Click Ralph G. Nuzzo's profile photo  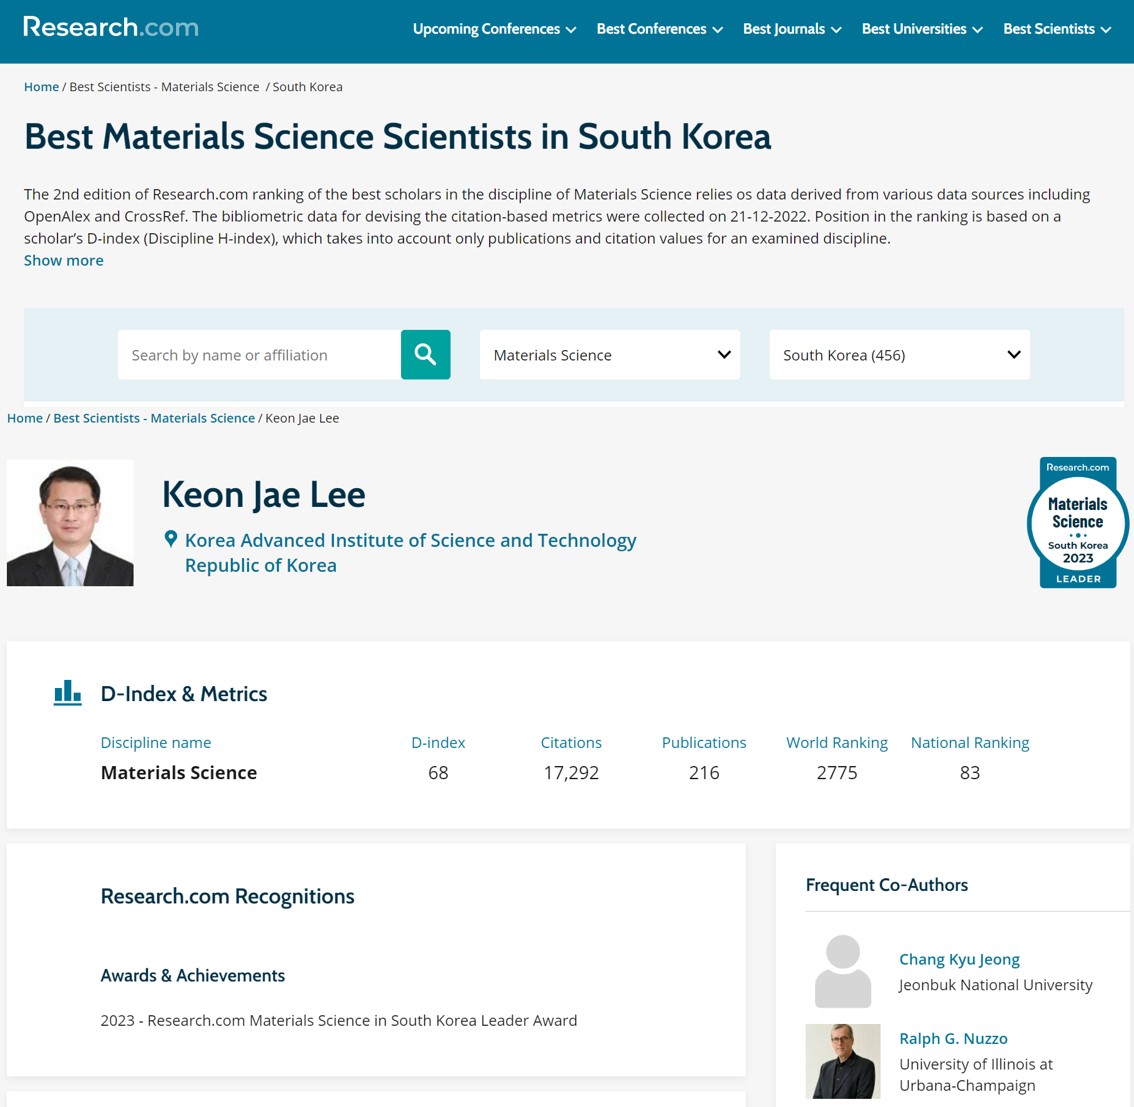click(x=842, y=1060)
